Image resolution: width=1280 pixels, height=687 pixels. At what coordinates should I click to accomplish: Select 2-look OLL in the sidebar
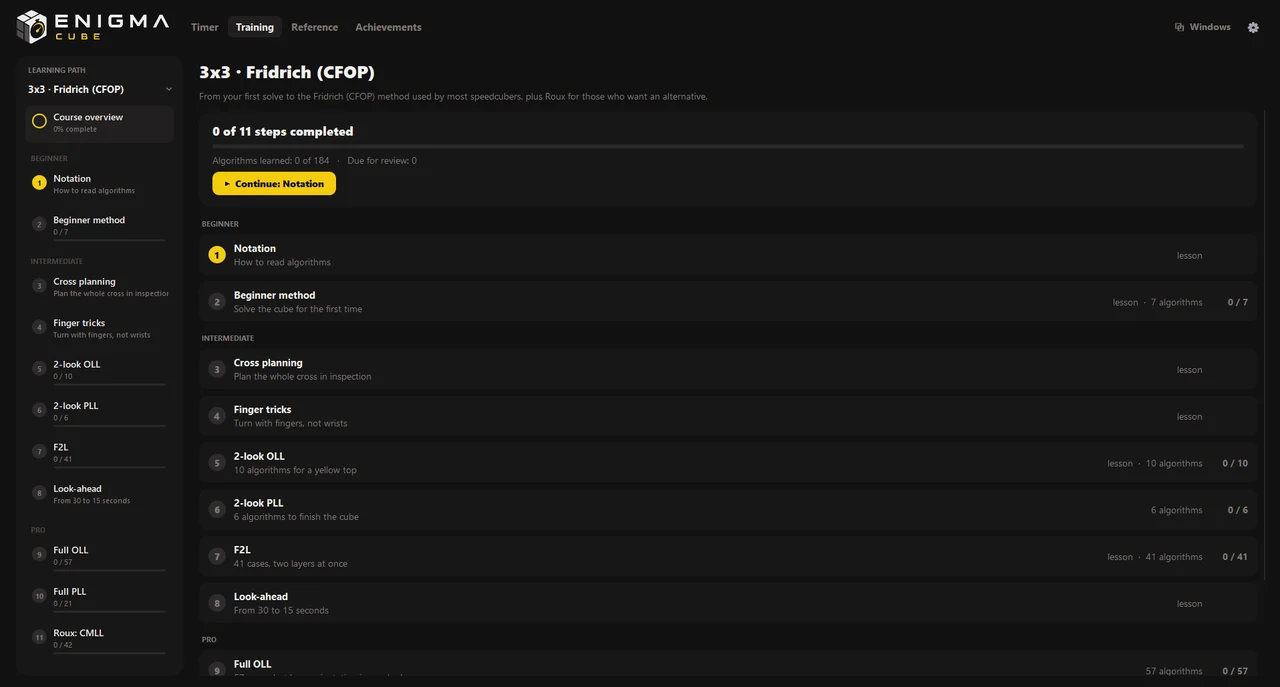100,370
